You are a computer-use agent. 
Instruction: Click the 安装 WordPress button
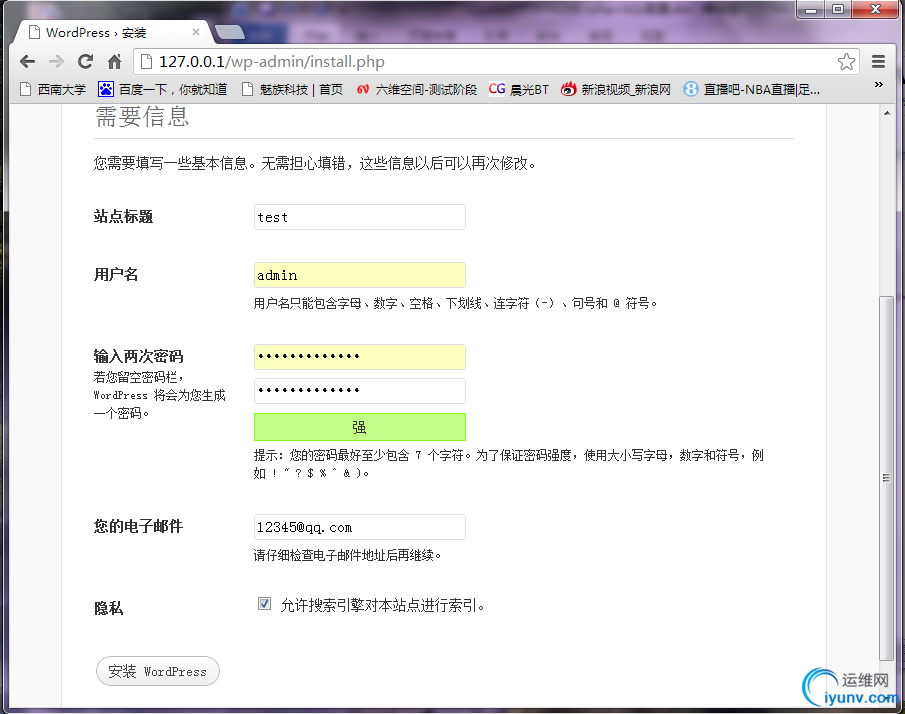(158, 671)
